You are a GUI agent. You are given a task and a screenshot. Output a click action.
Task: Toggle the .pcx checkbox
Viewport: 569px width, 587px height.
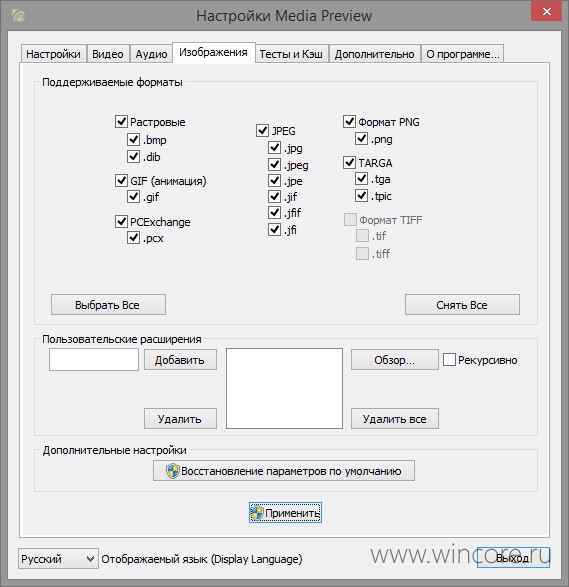pos(133,237)
